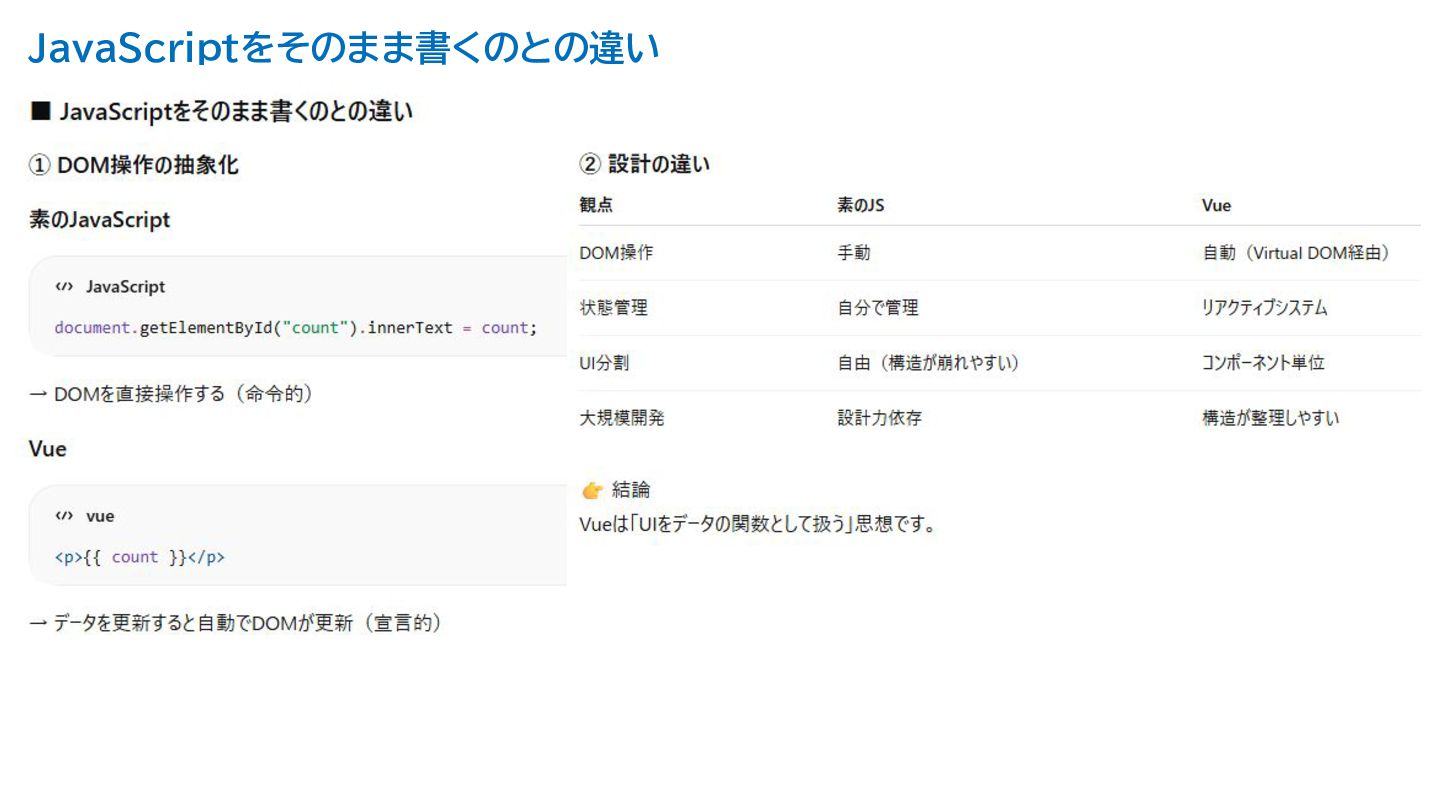
Task: Select the DOM操作 row label in the table
Action: click(616, 253)
